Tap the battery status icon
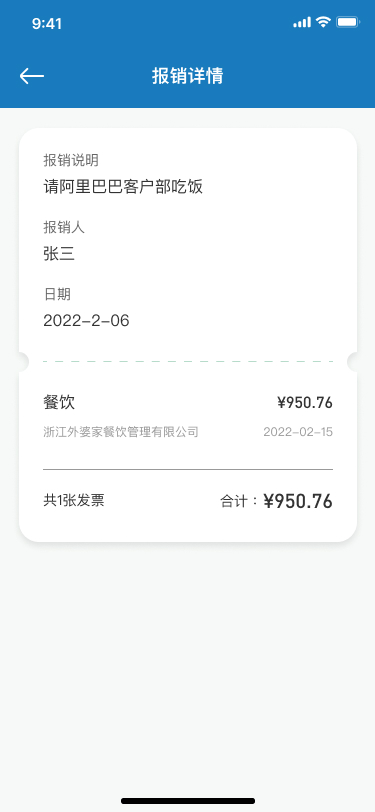This screenshot has height=812, width=375. 348,22
